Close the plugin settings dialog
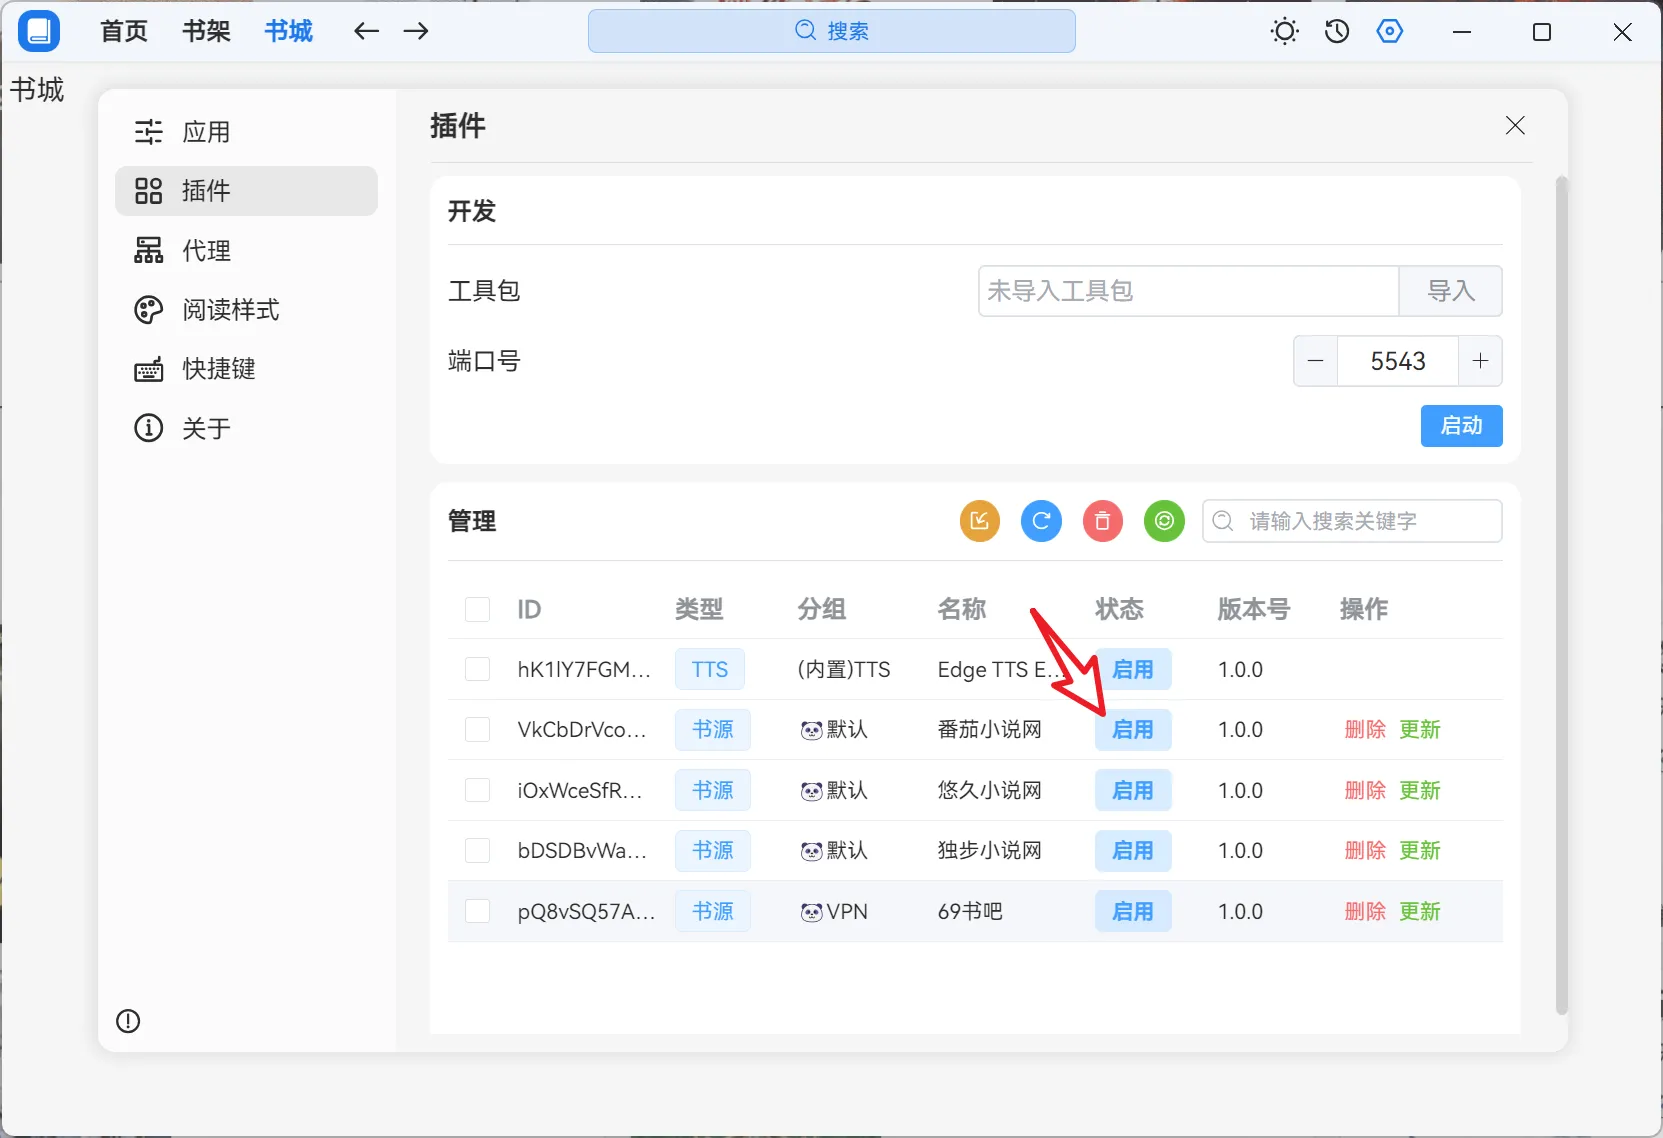The height and width of the screenshot is (1138, 1663). [1515, 125]
